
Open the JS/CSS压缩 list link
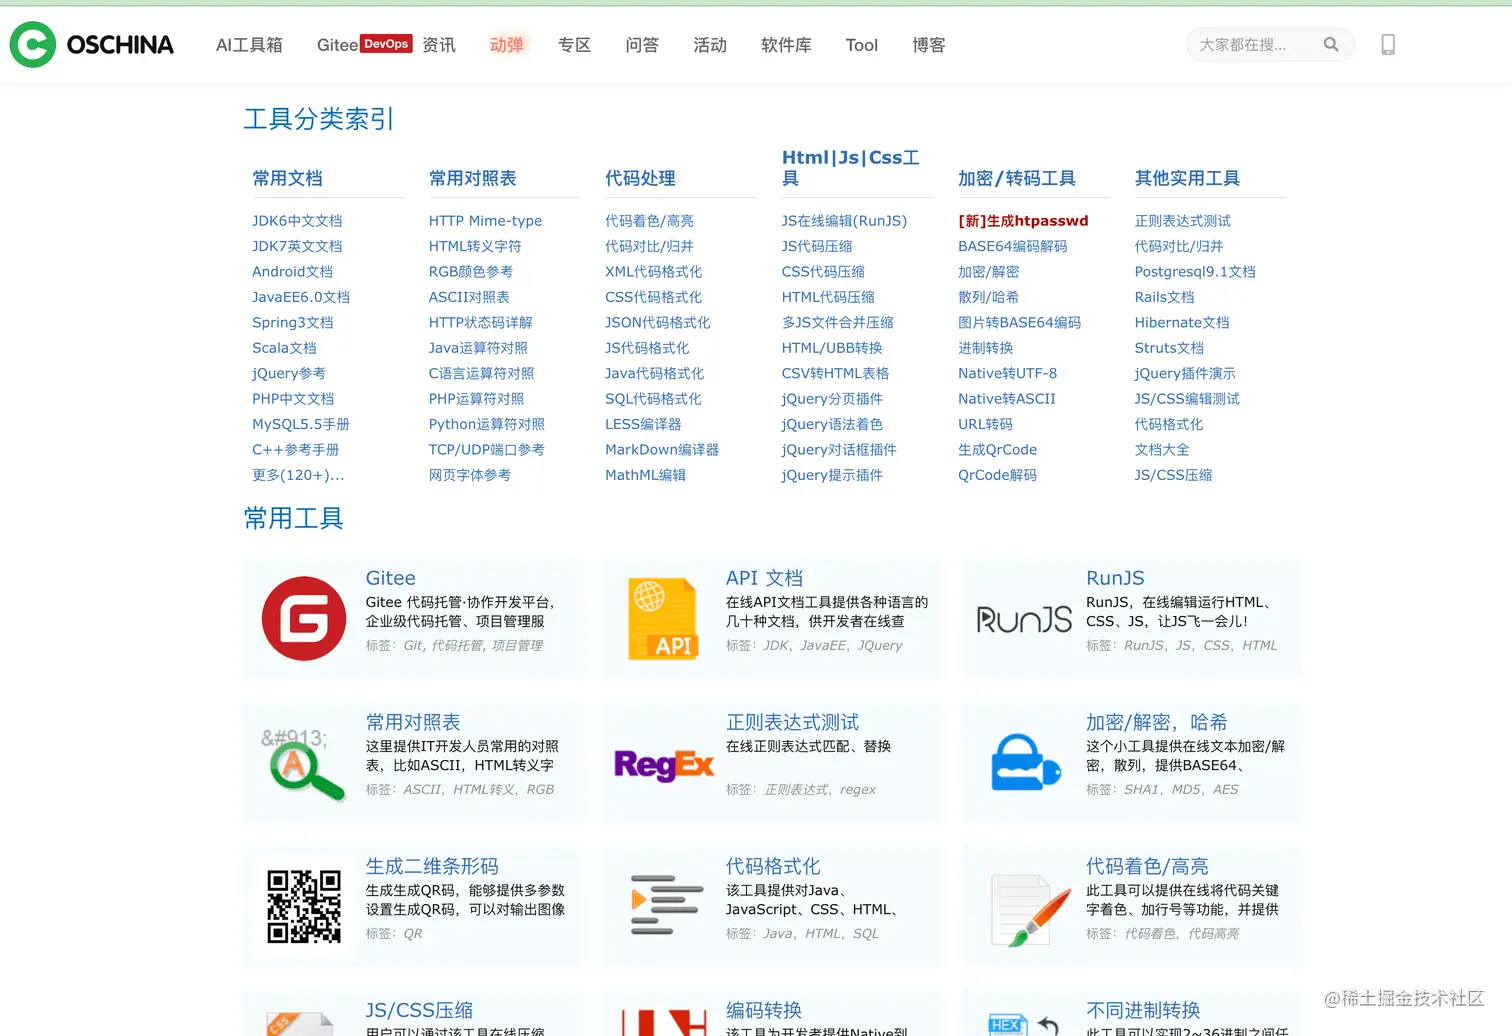click(1173, 475)
